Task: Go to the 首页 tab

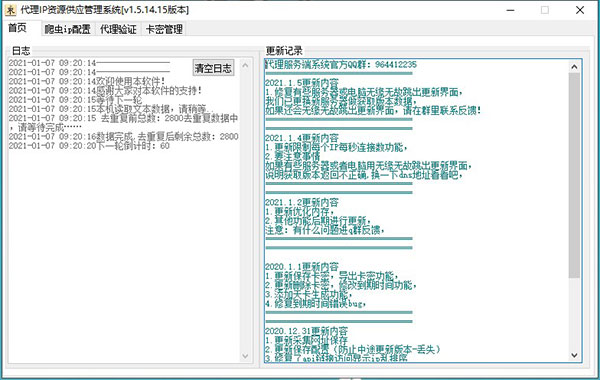Action: tap(18, 28)
